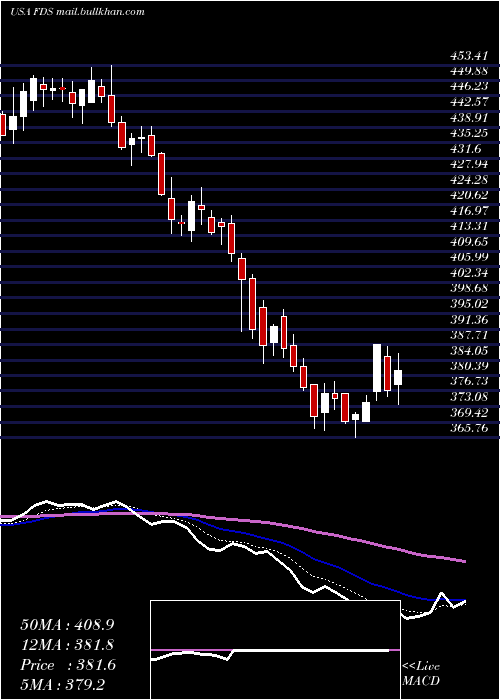This screenshot has height=700, width=500.
Task: Click the 387.71 price label
Action: click(x=469, y=335)
